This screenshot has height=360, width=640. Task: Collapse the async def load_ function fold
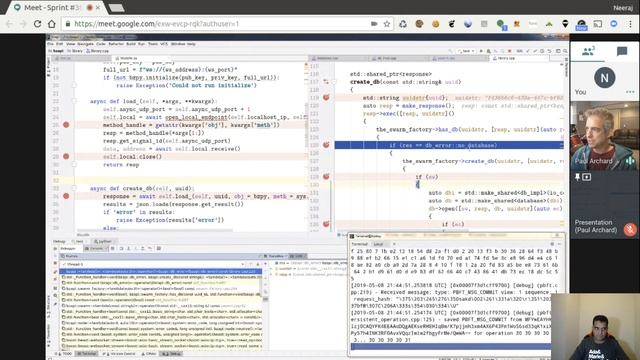click(x=74, y=101)
